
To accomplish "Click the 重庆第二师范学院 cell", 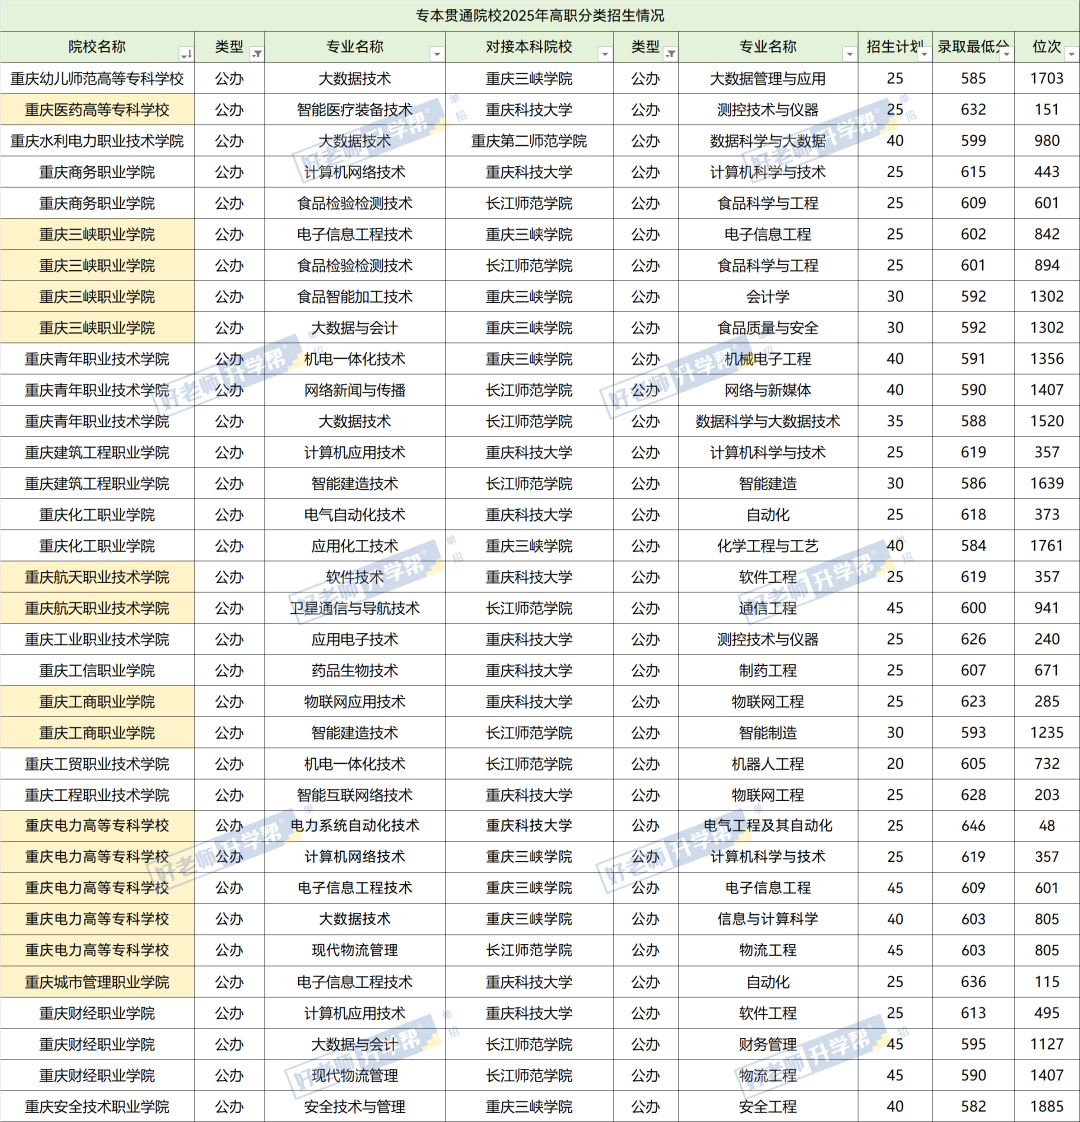I will pos(529,141).
